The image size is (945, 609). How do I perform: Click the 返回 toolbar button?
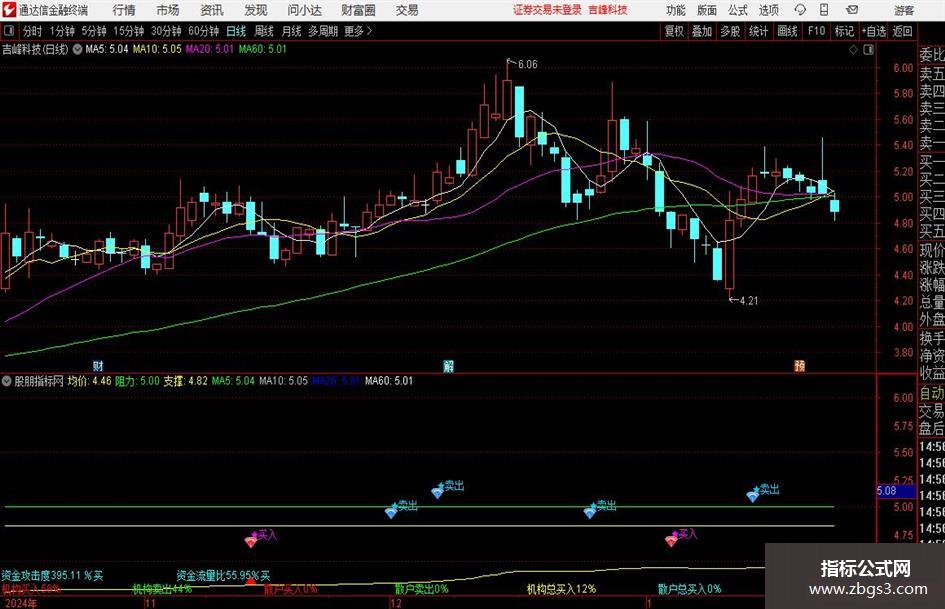click(902, 31)
